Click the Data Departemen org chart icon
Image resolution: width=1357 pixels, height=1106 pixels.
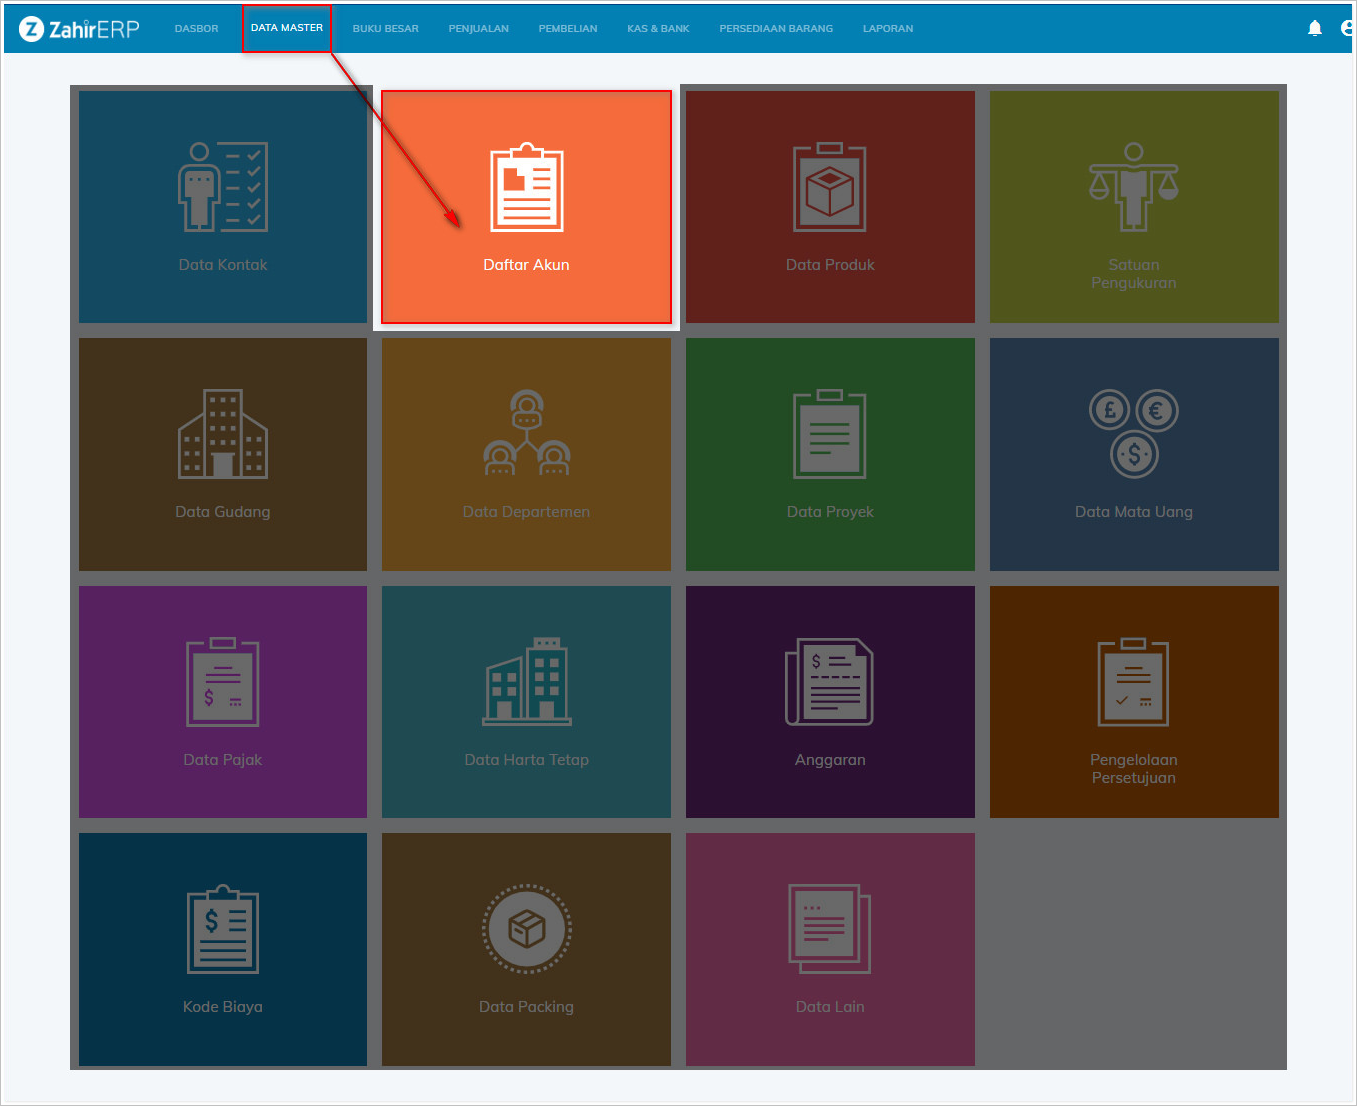[x=526, y=434]
